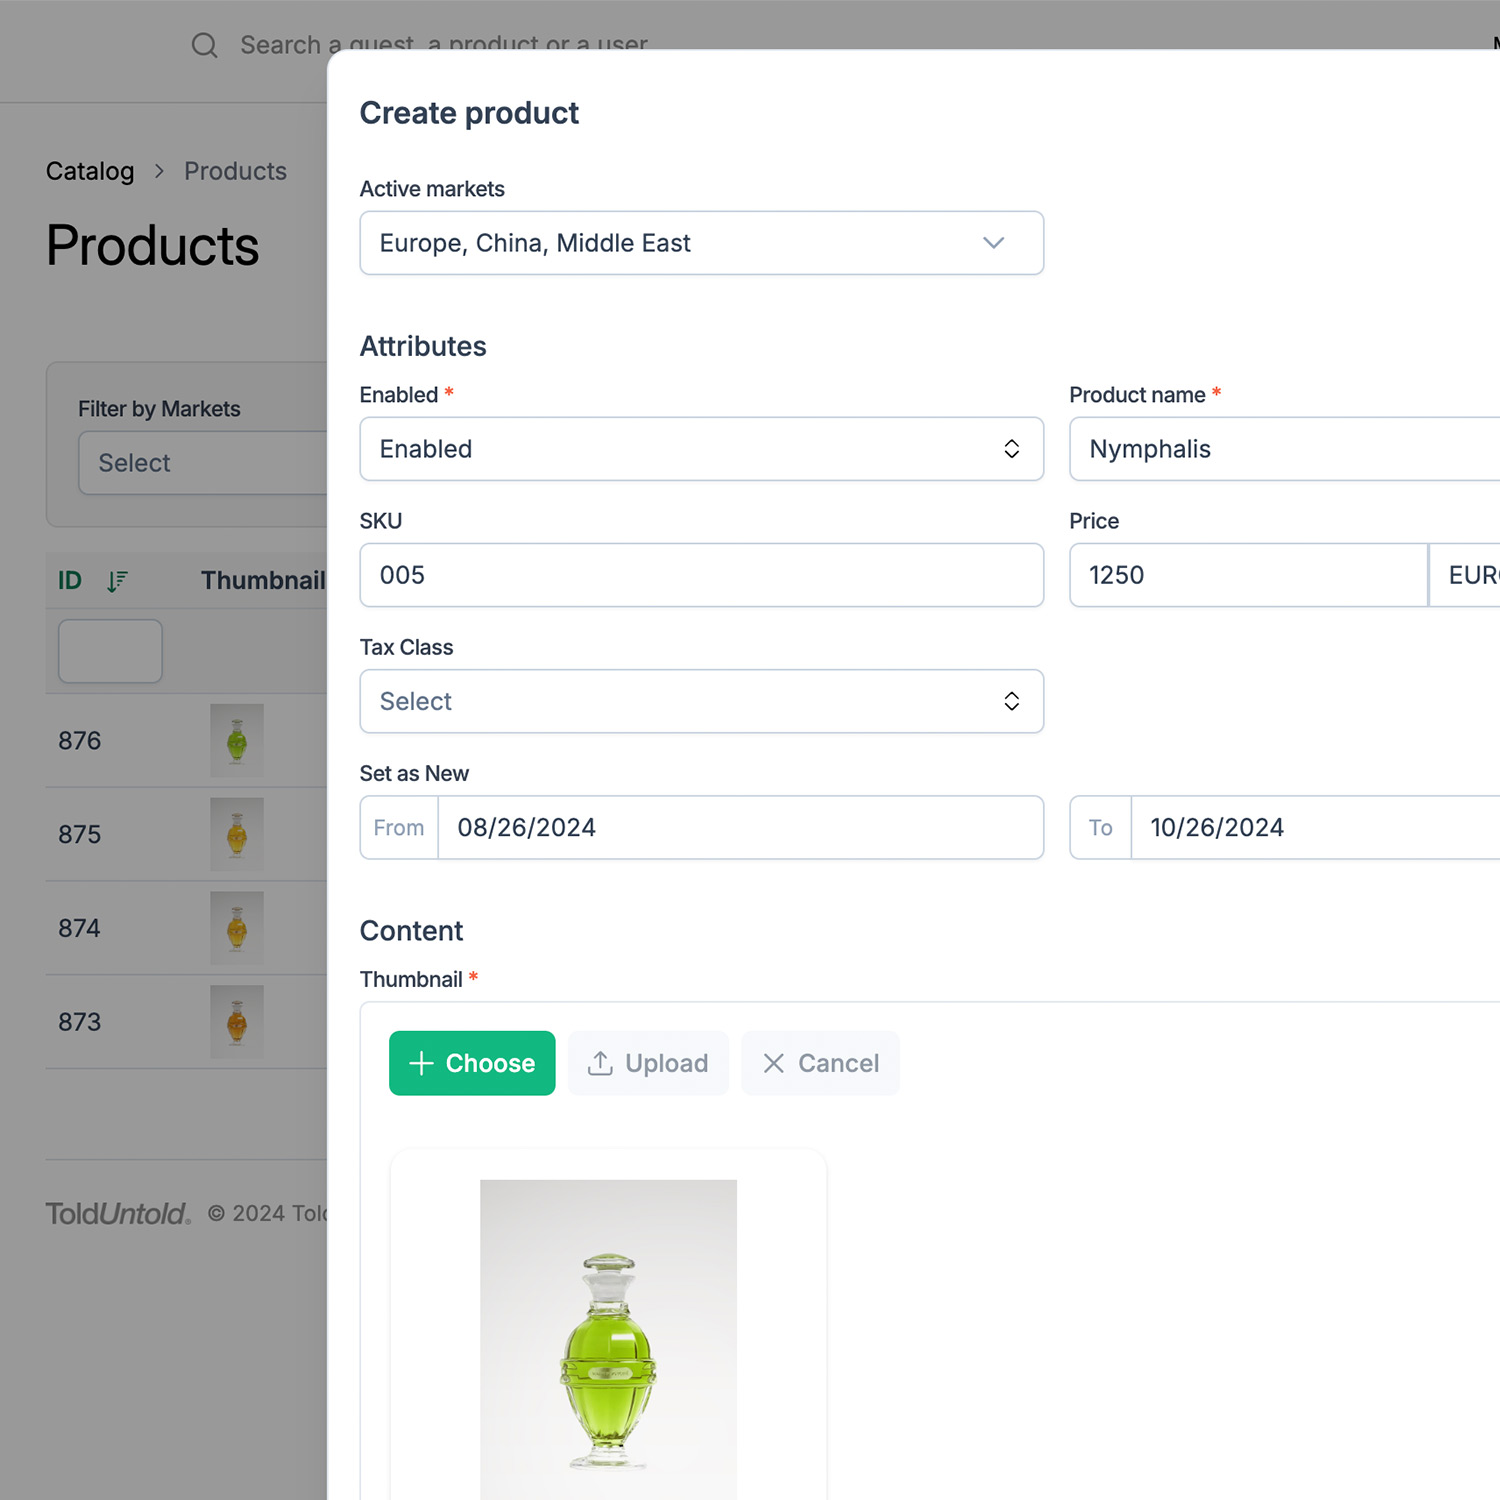1500x1500 pixels.
Task: Set the From date field
Action: pyautogui.click(x=740, y=827)
